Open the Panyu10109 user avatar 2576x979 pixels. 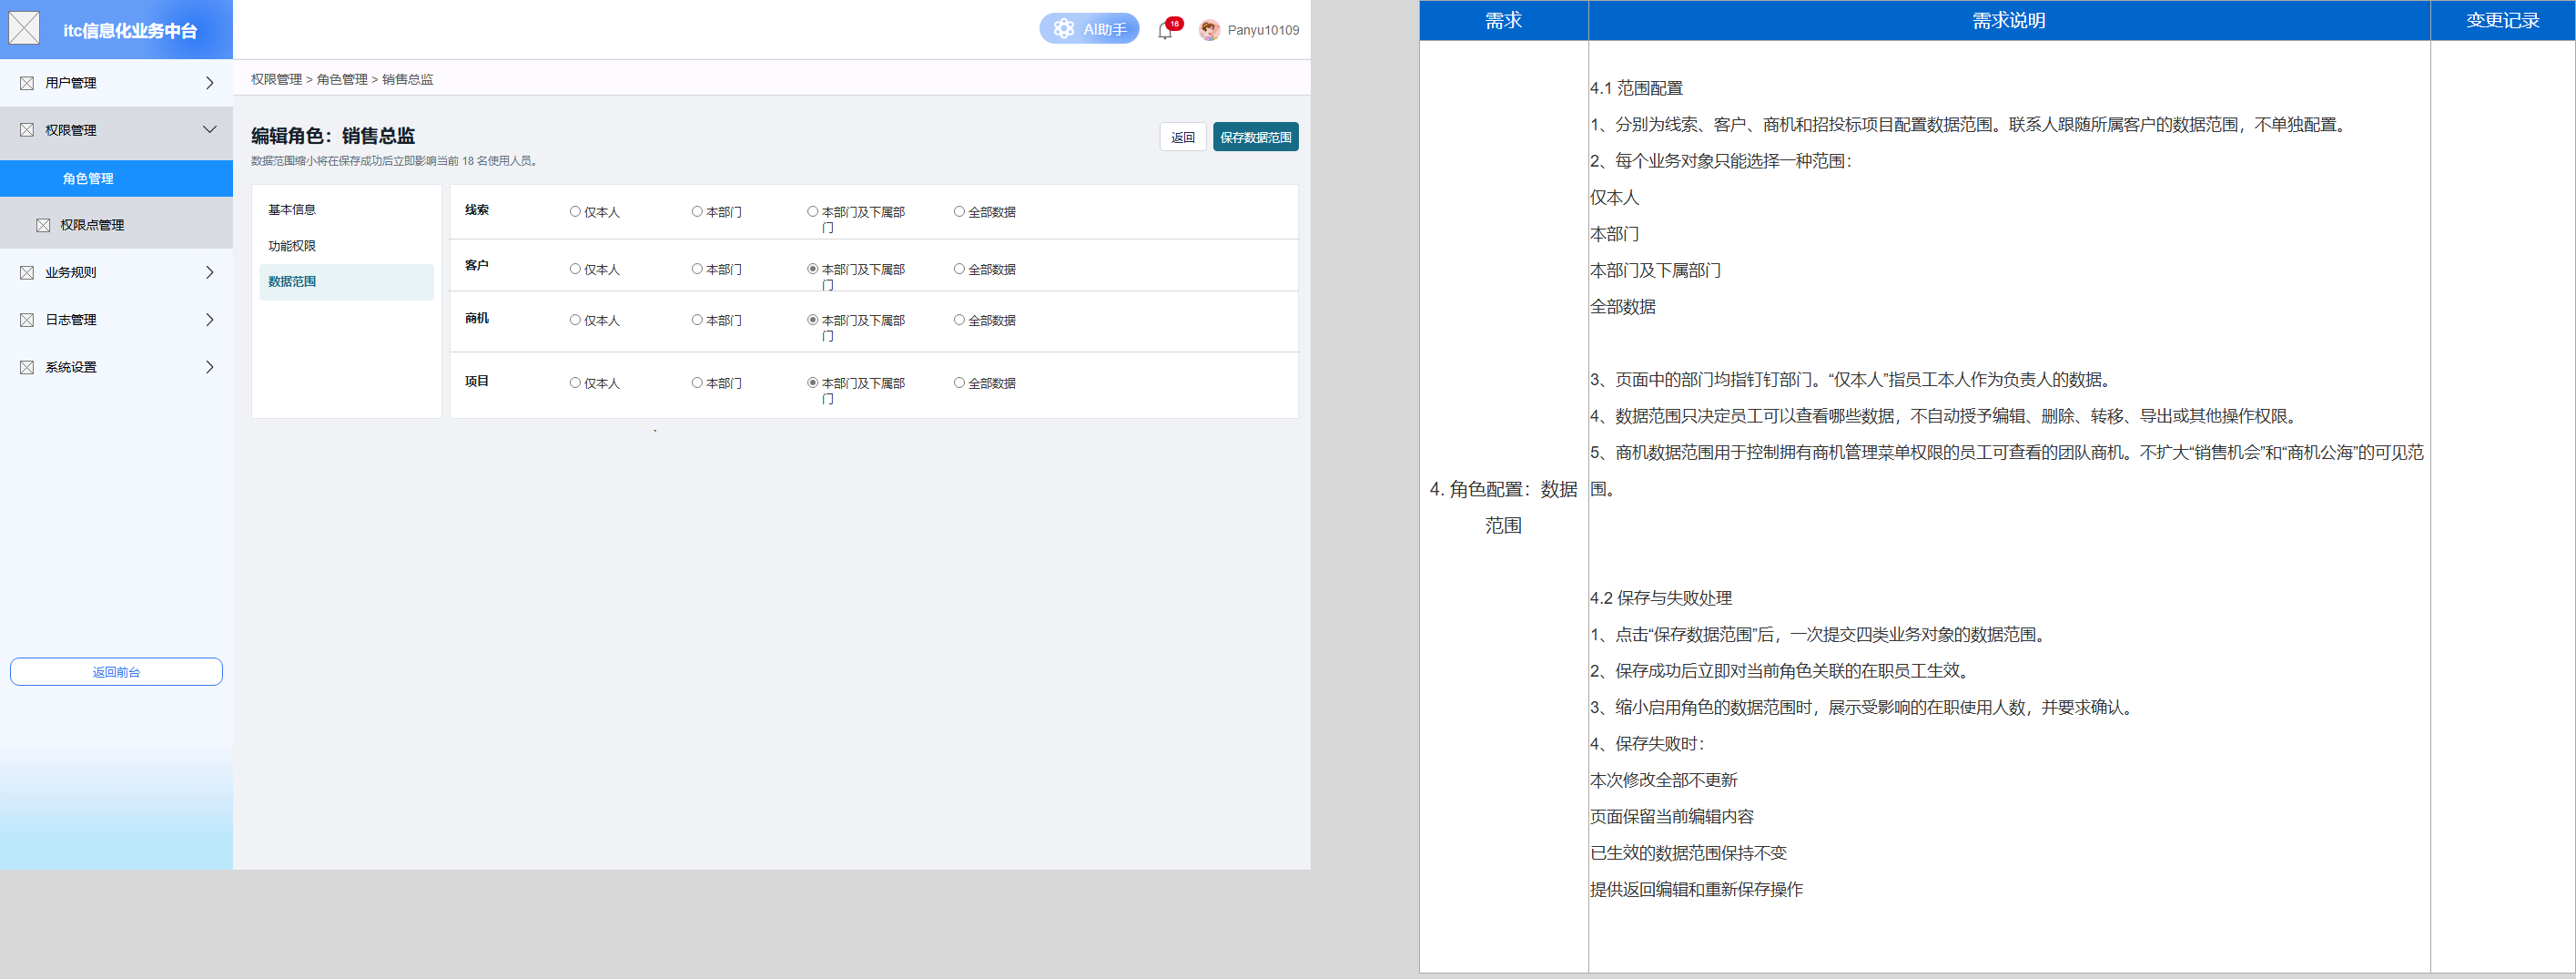1209,30
